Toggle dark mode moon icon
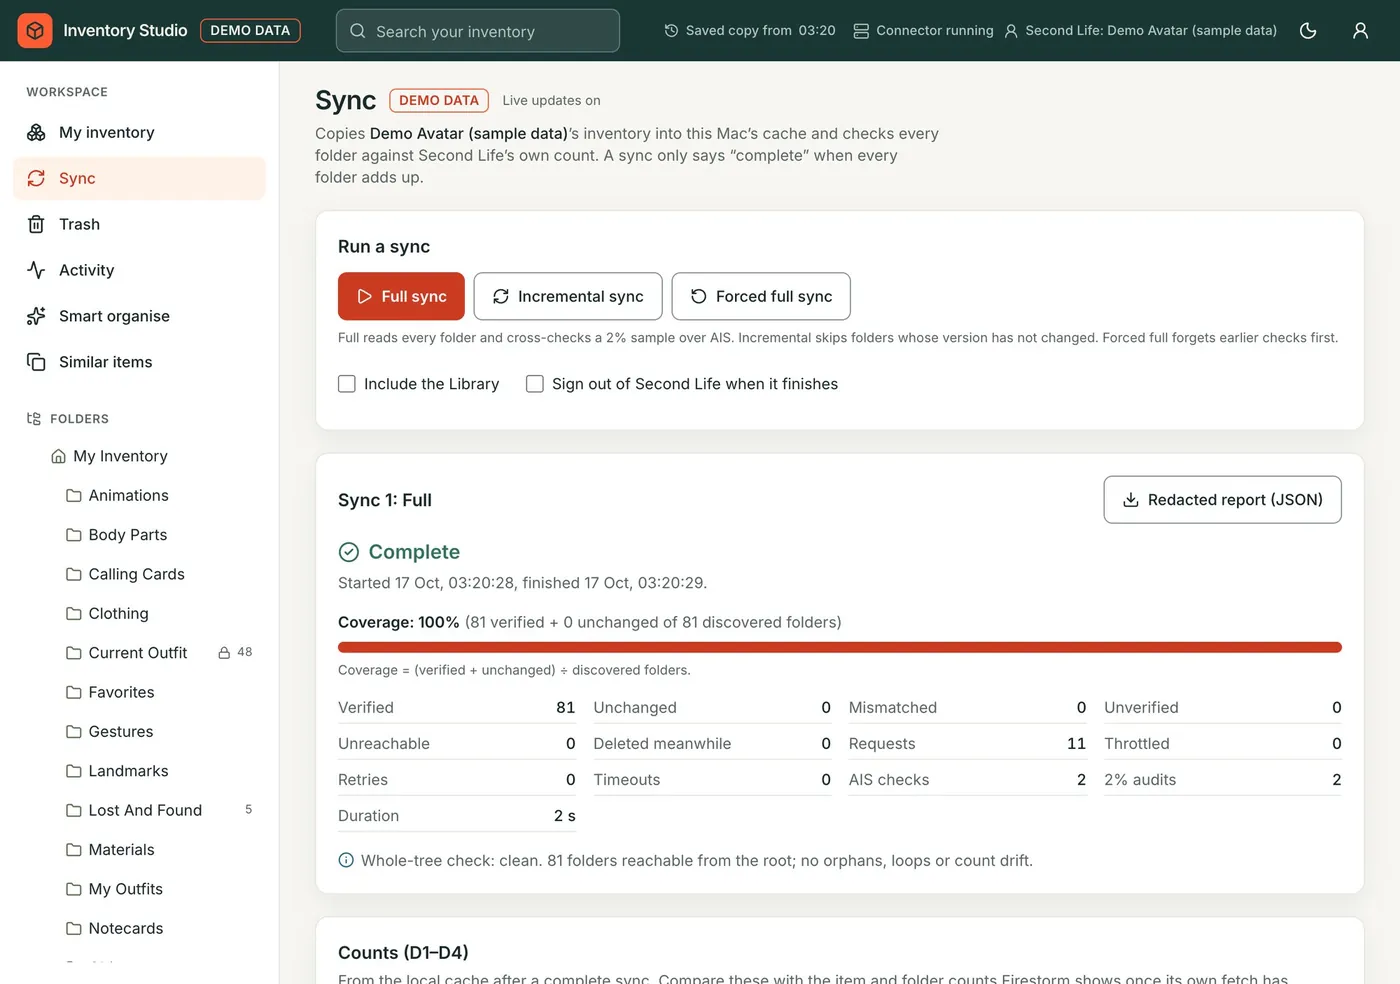 point(1308,31)
